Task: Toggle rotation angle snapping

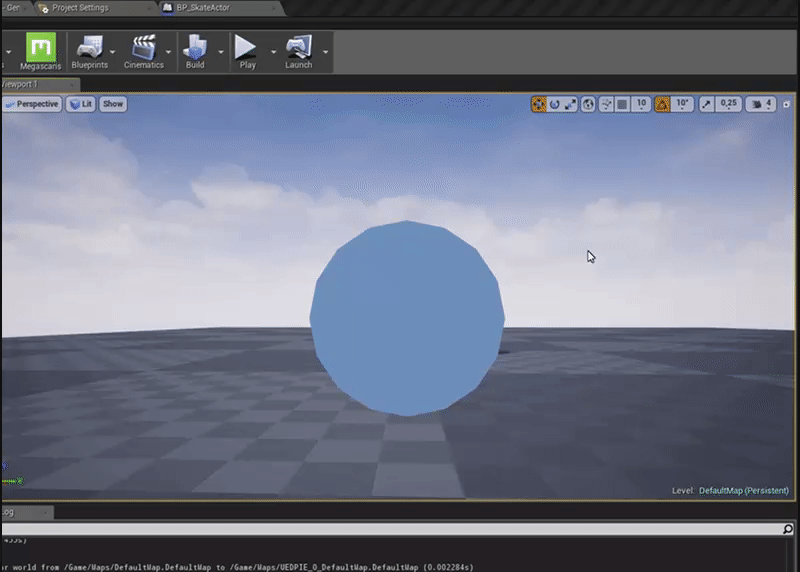Action: [x=662, y=104]
